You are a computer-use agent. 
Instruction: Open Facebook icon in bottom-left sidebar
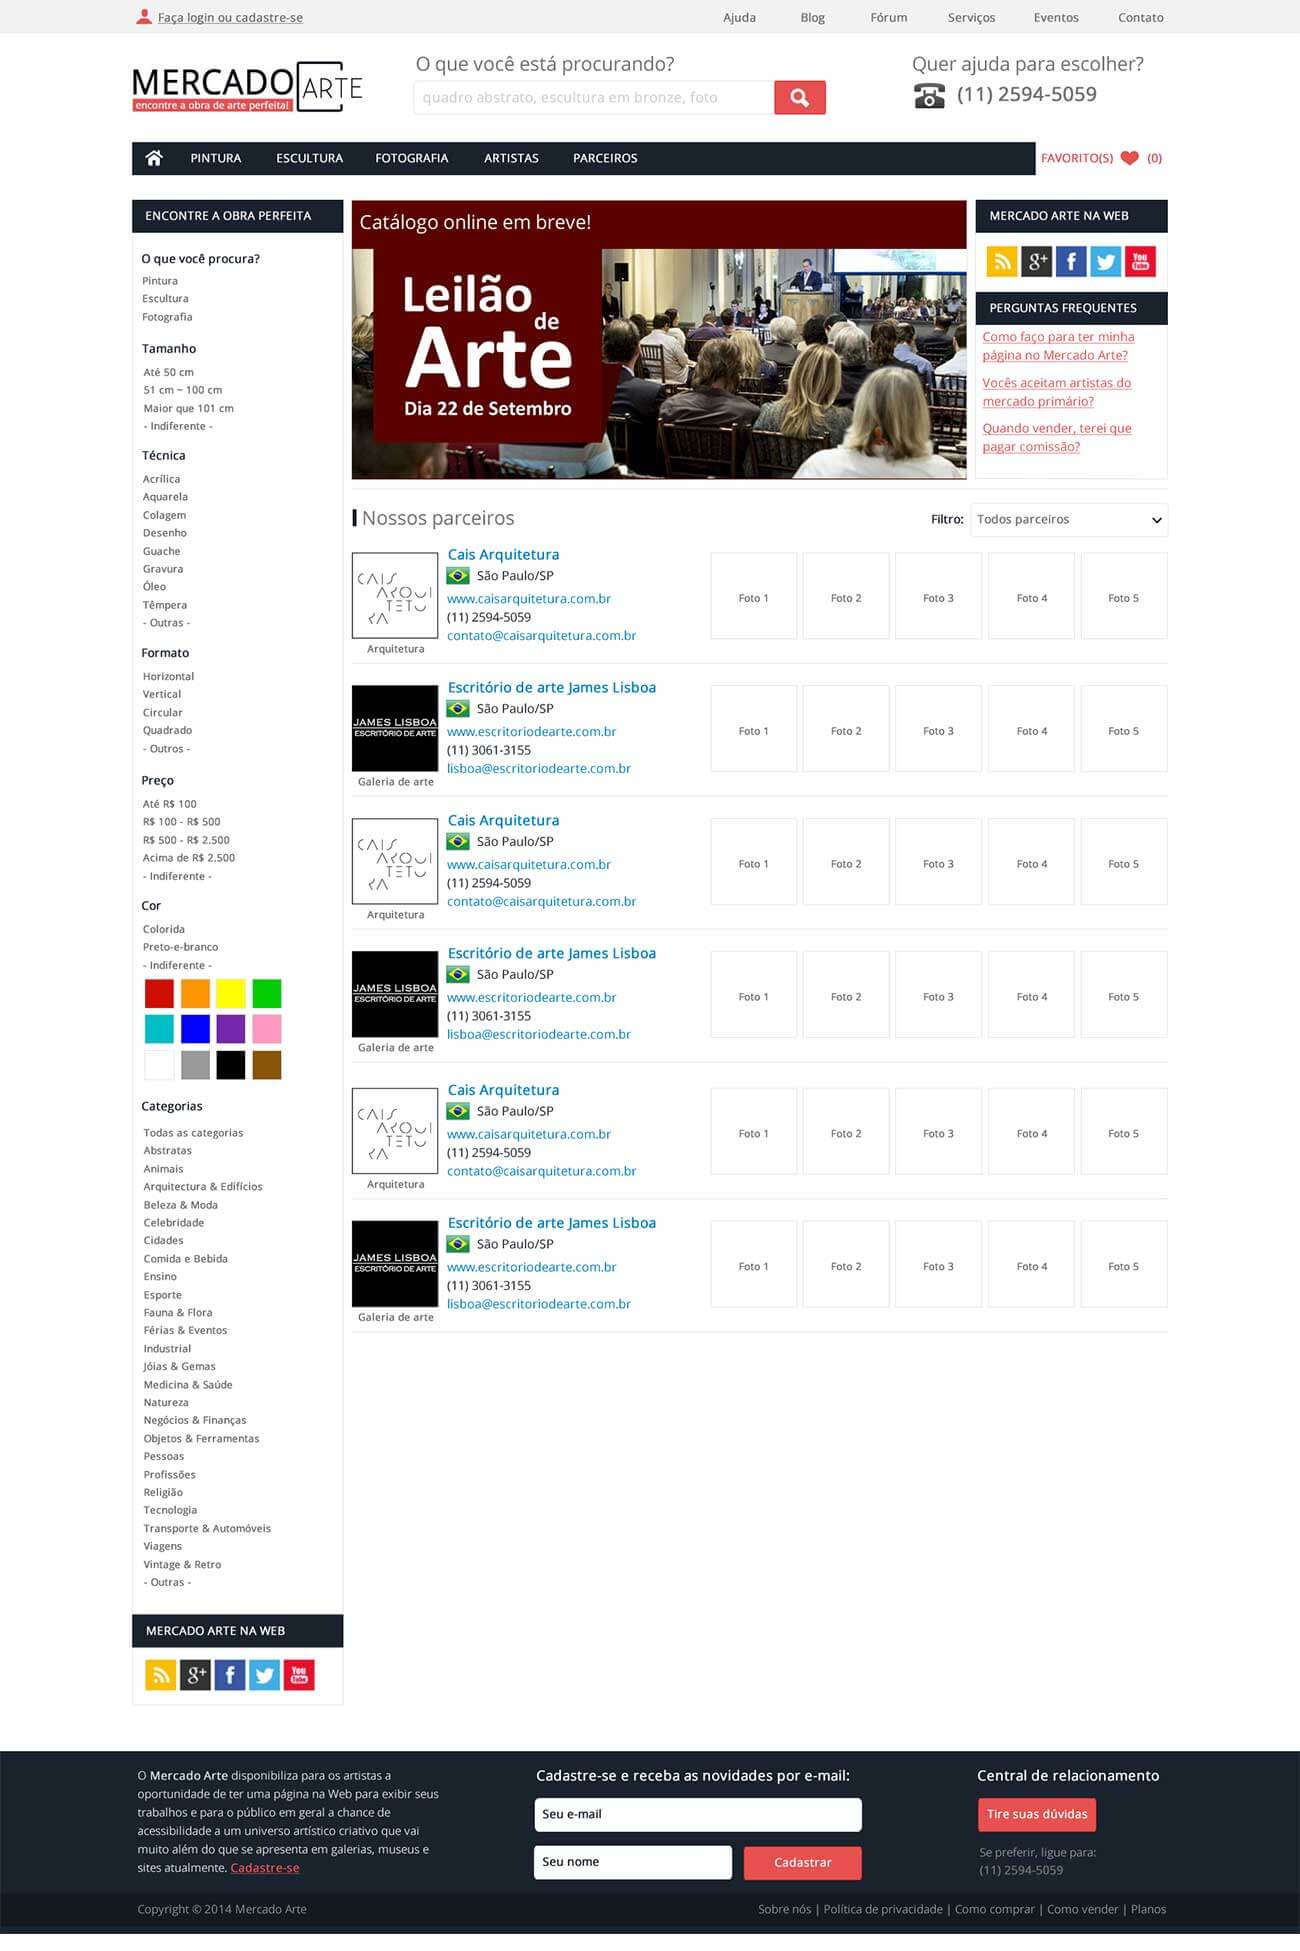click(x=230, y=1675)
